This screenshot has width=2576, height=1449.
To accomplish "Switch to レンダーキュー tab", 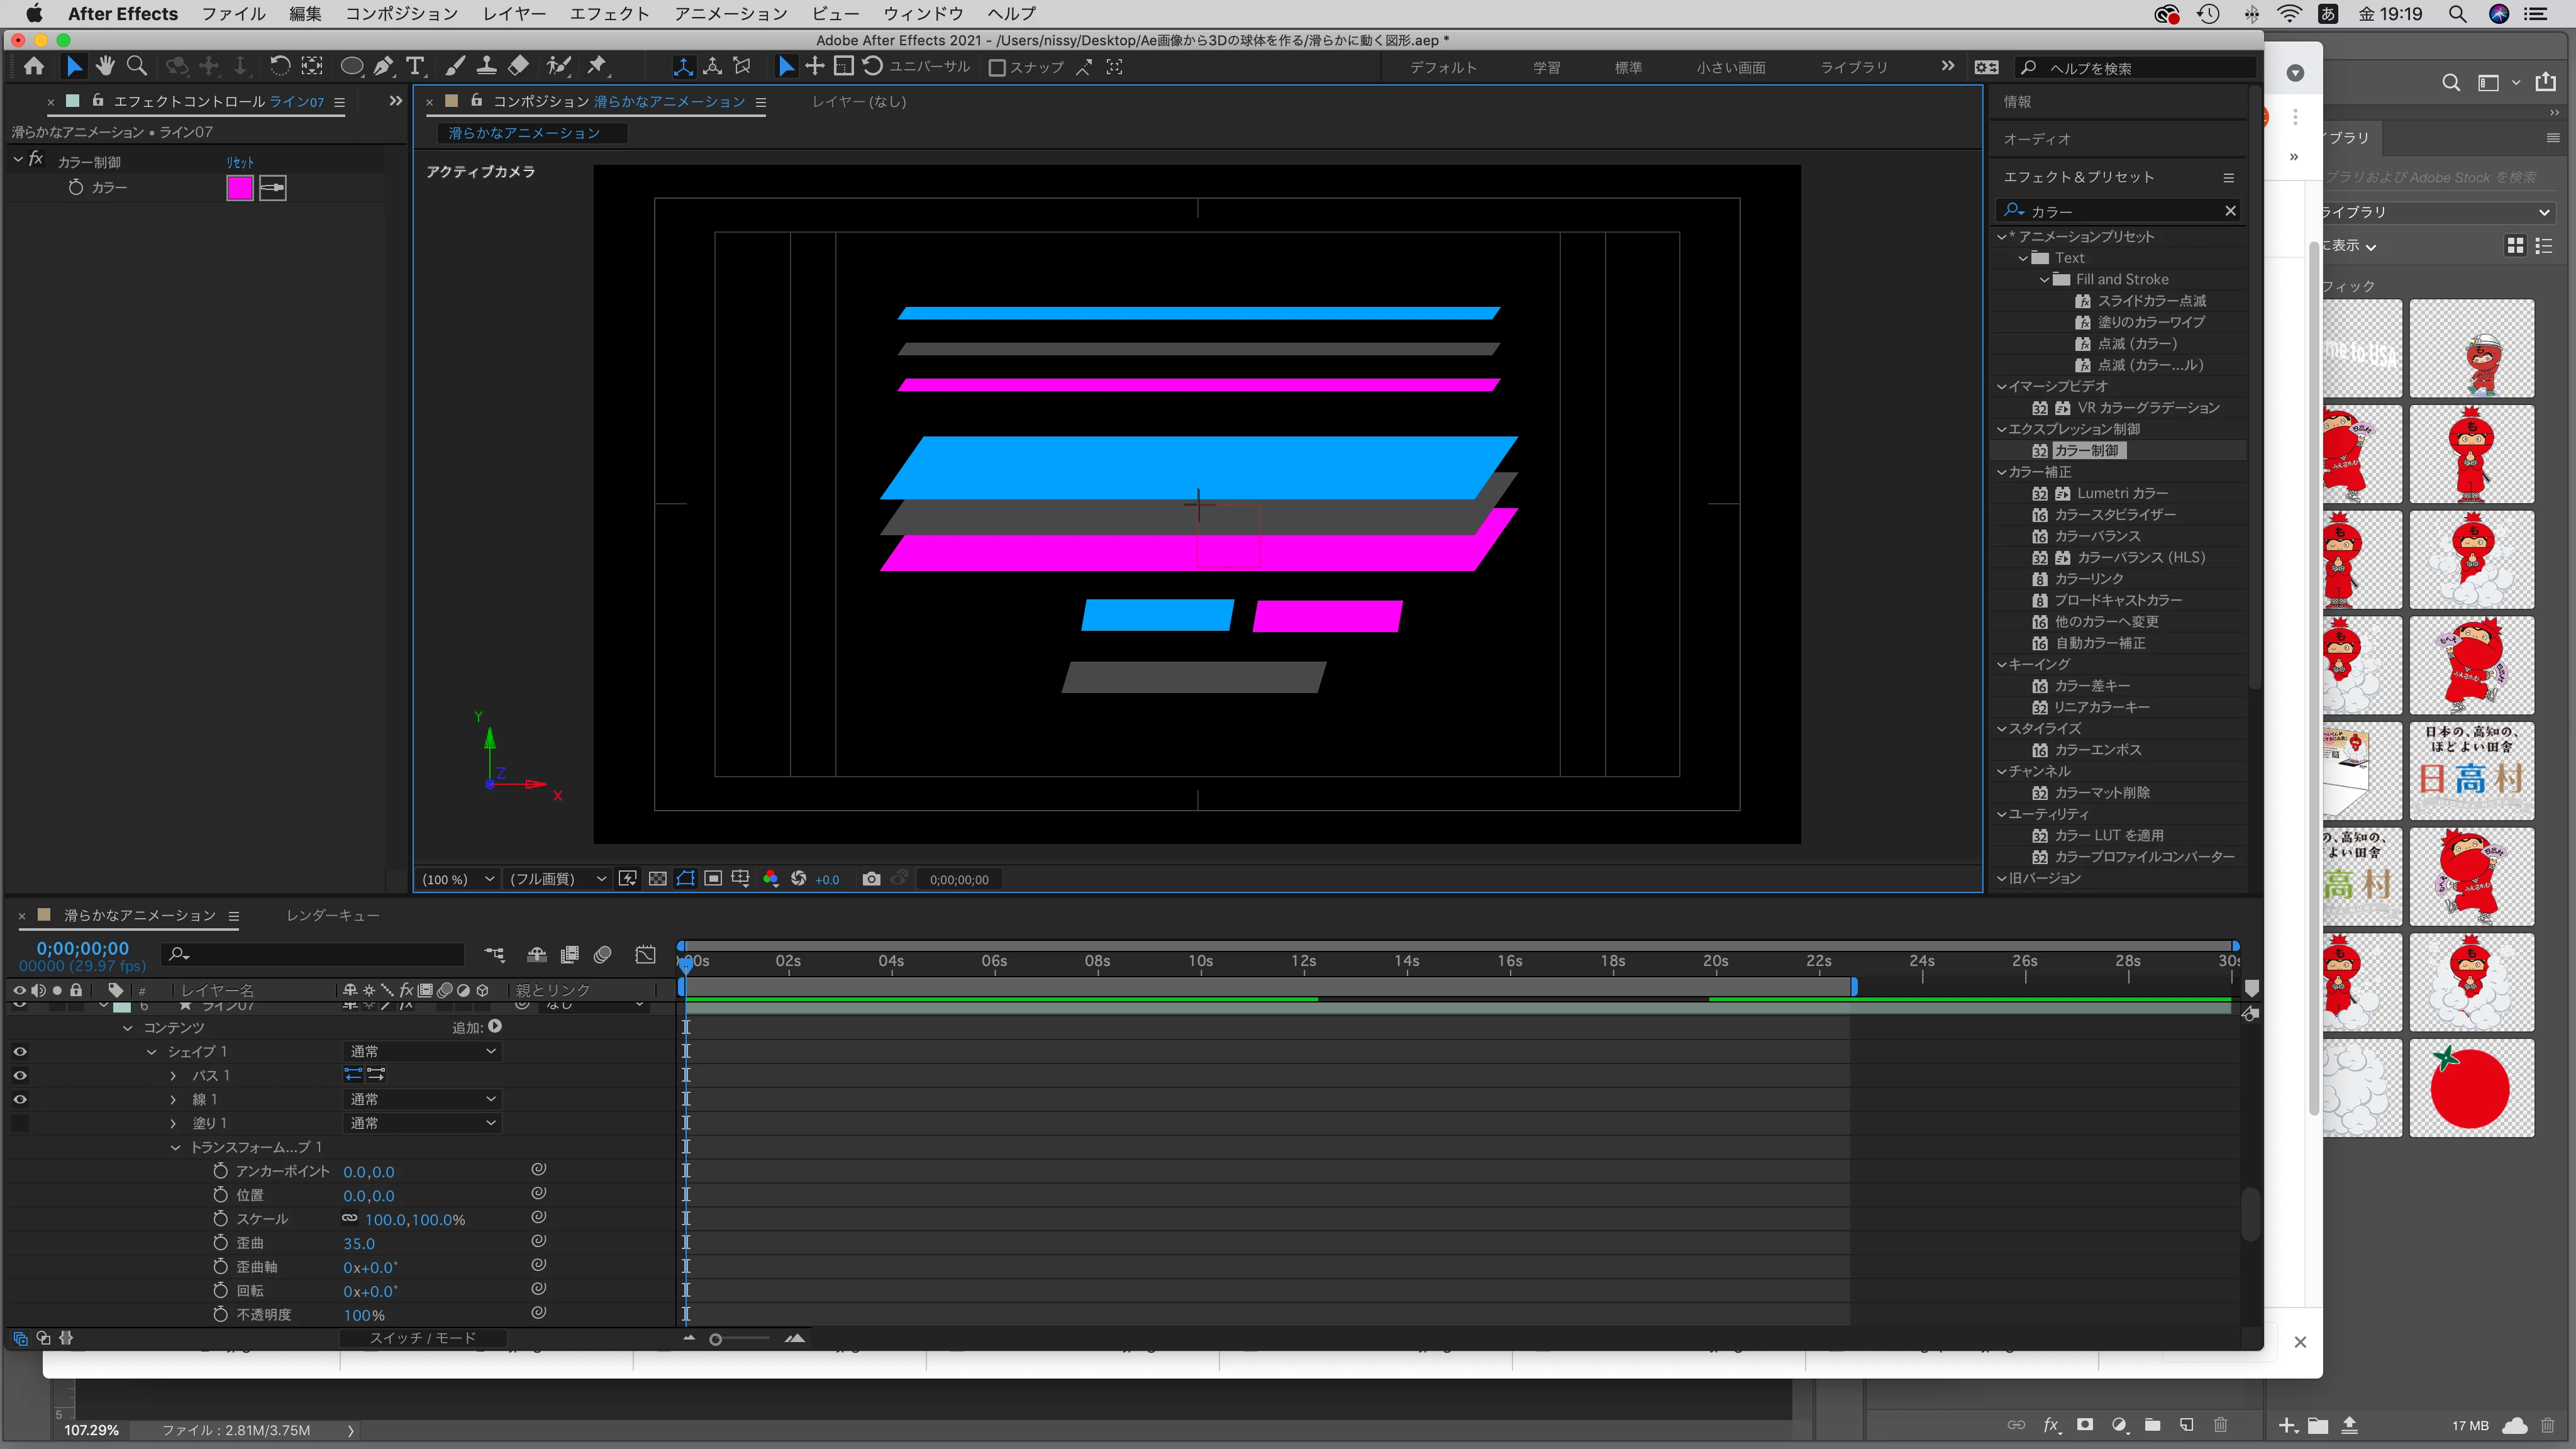I will click(332, 916).
